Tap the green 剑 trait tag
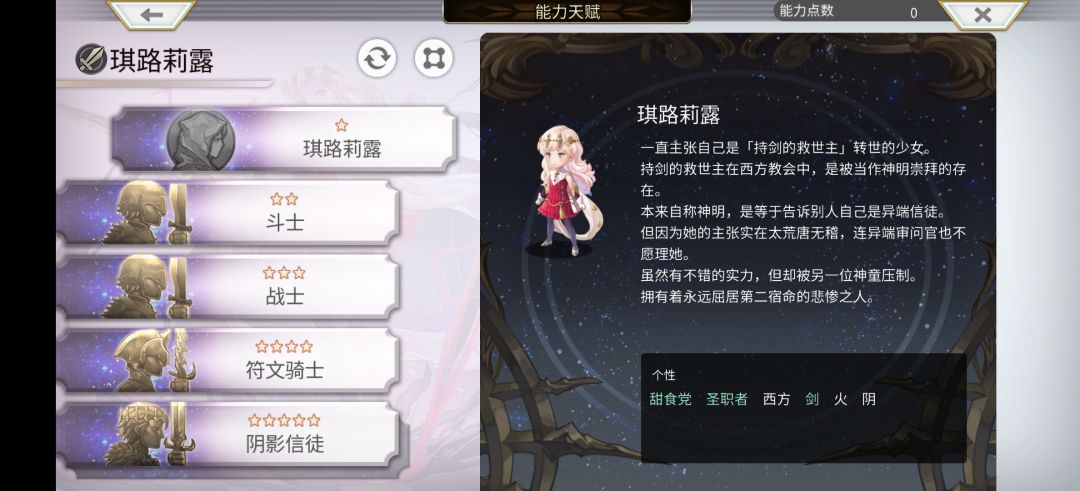The height and width of the screenshot is (491, 1080). tap(812, 399)
